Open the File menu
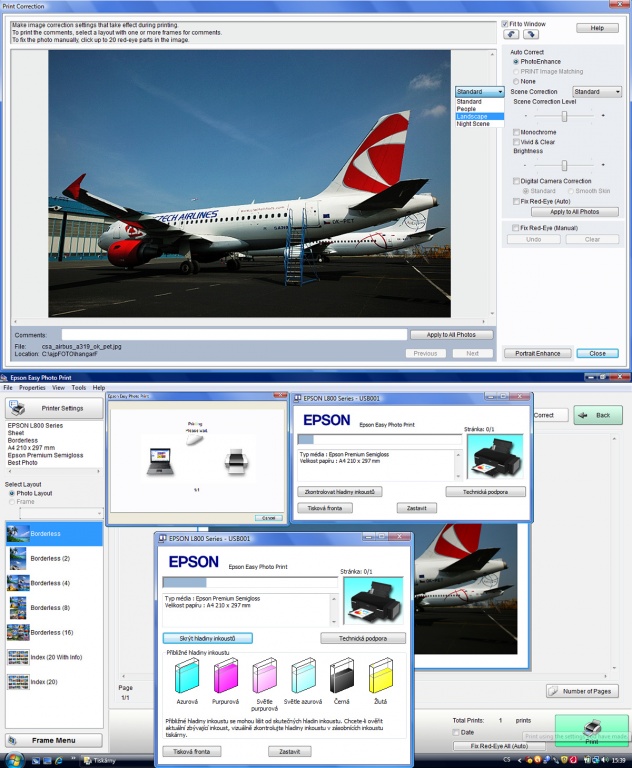Screen dimensions: 632x768 pyautogui.click(x=8, y=387)
